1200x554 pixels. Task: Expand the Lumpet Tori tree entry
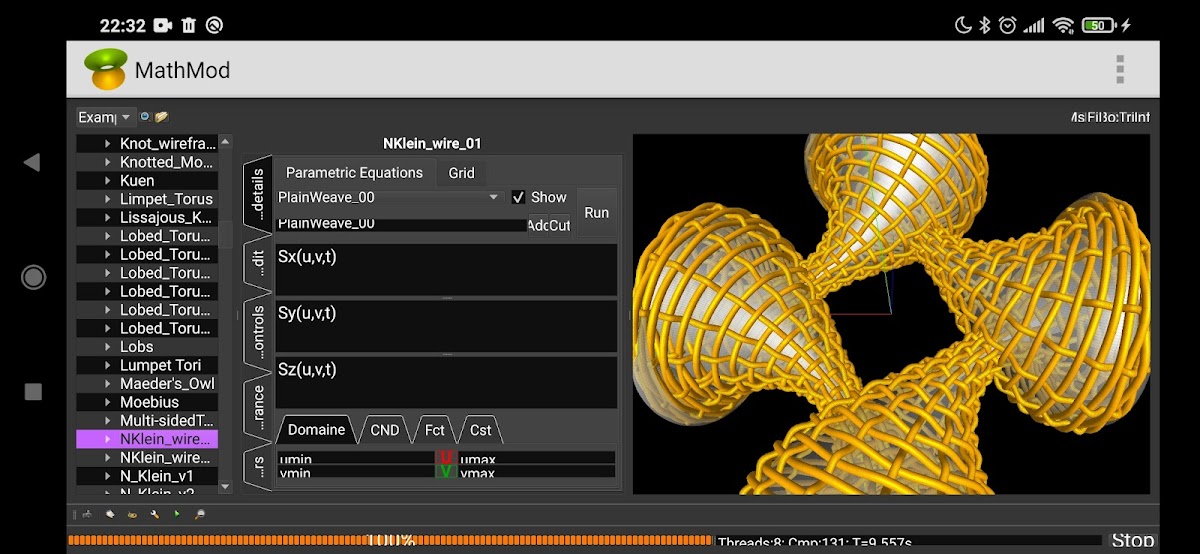108,366
